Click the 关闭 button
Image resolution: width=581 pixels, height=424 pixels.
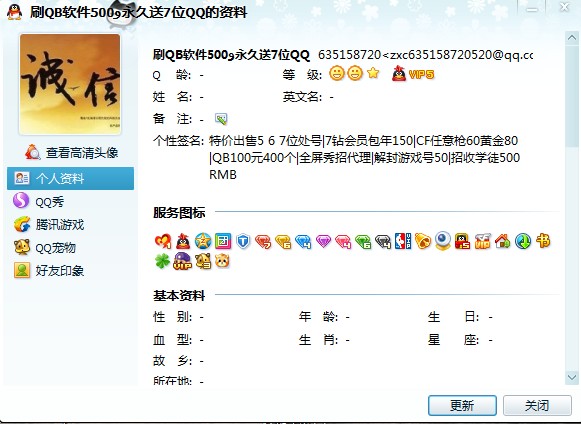[x=537, y=405]
